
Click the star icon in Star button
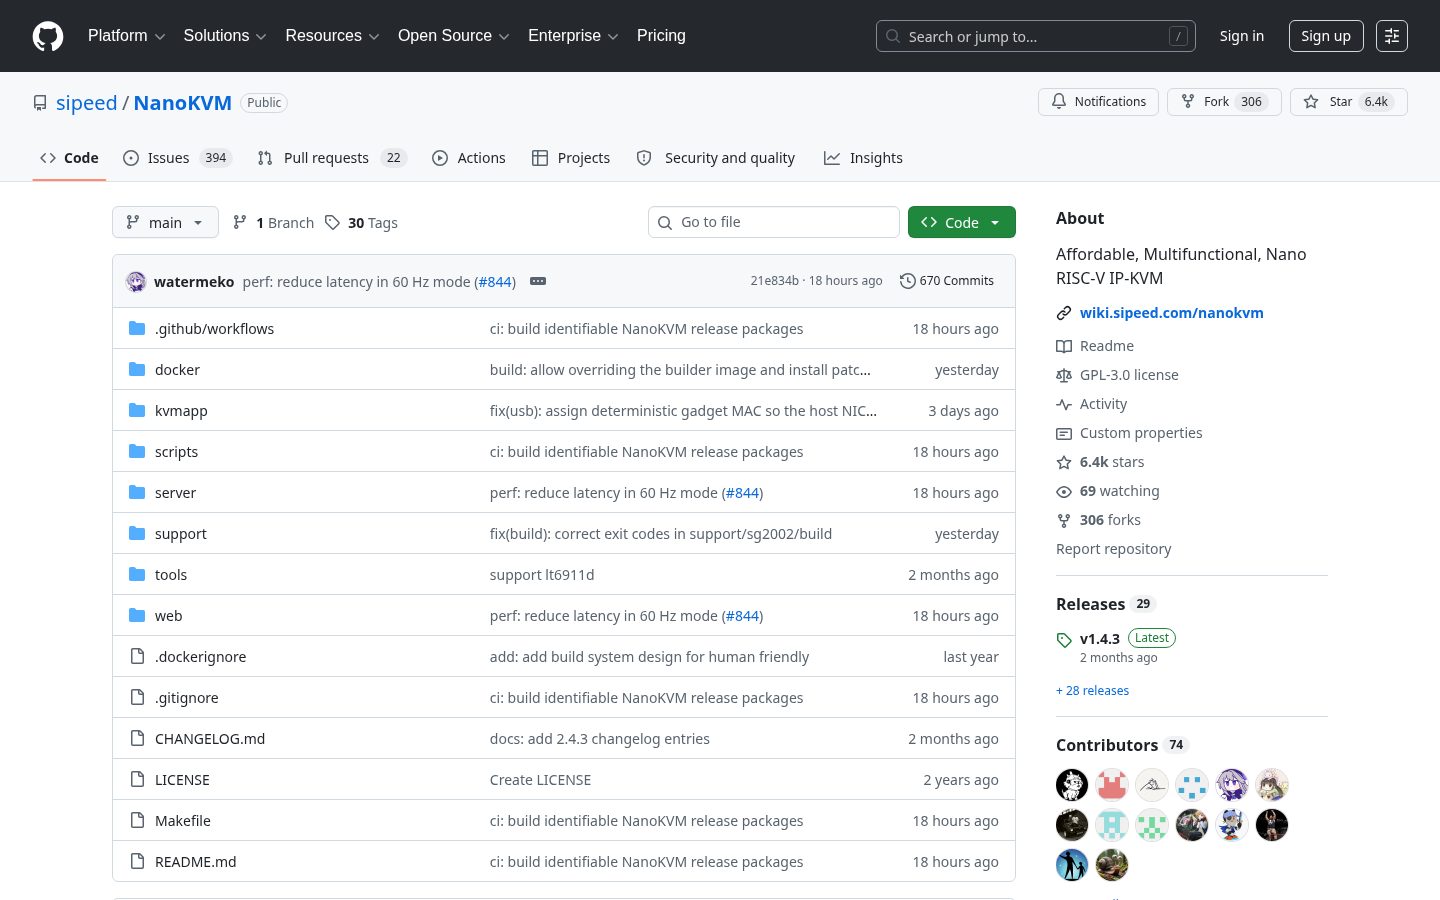pos(1311,101)
